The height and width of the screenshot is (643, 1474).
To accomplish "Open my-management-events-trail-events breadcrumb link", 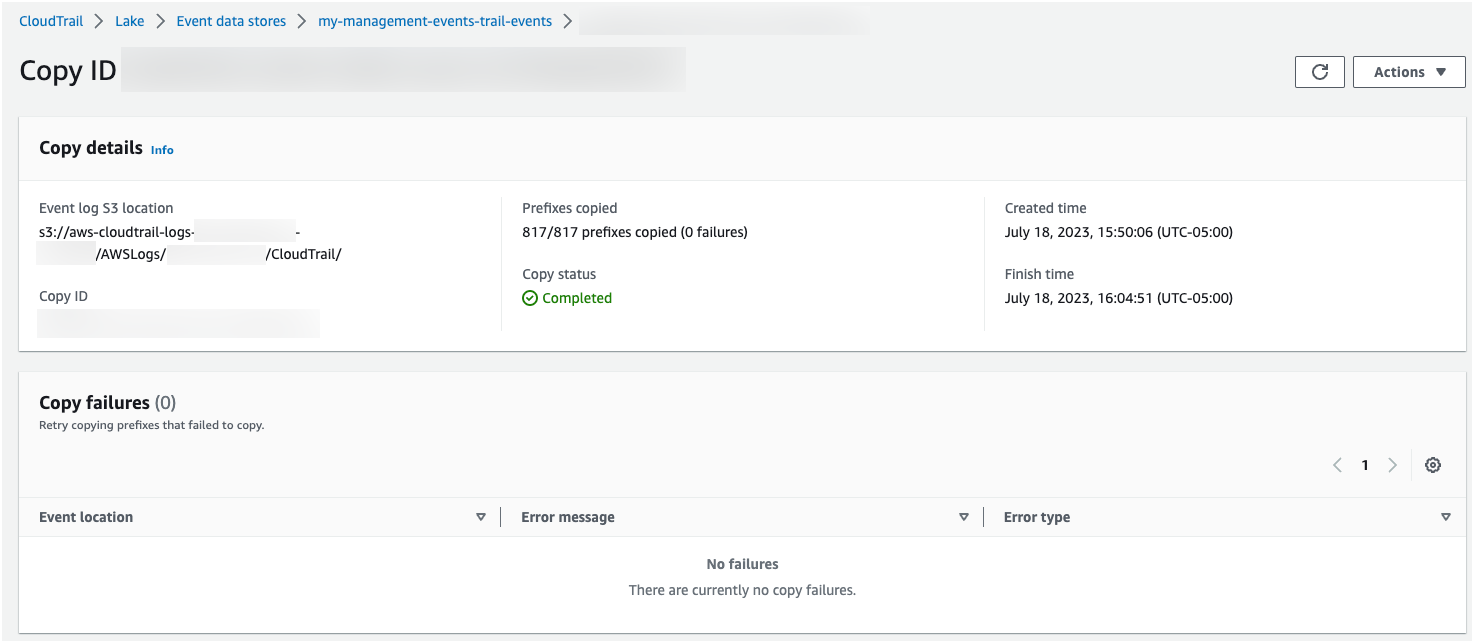I will point(434,21).
